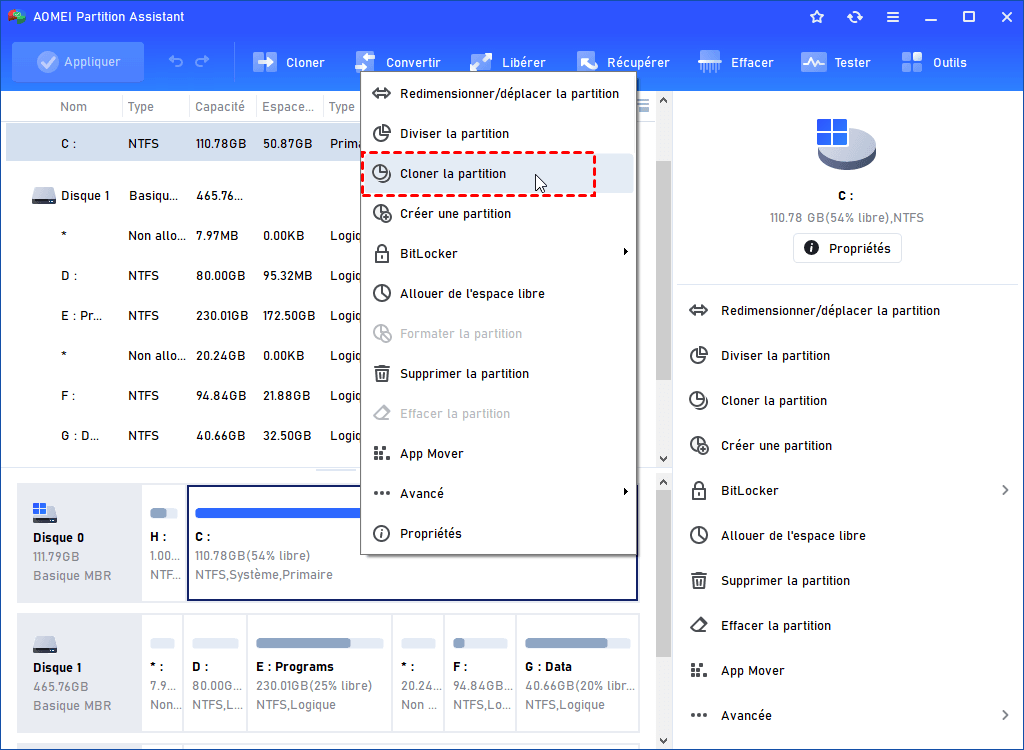This screenshot has height=750, width=1024.
Task: Click Diviser la partition in right panel
Action: coord(775,355)
